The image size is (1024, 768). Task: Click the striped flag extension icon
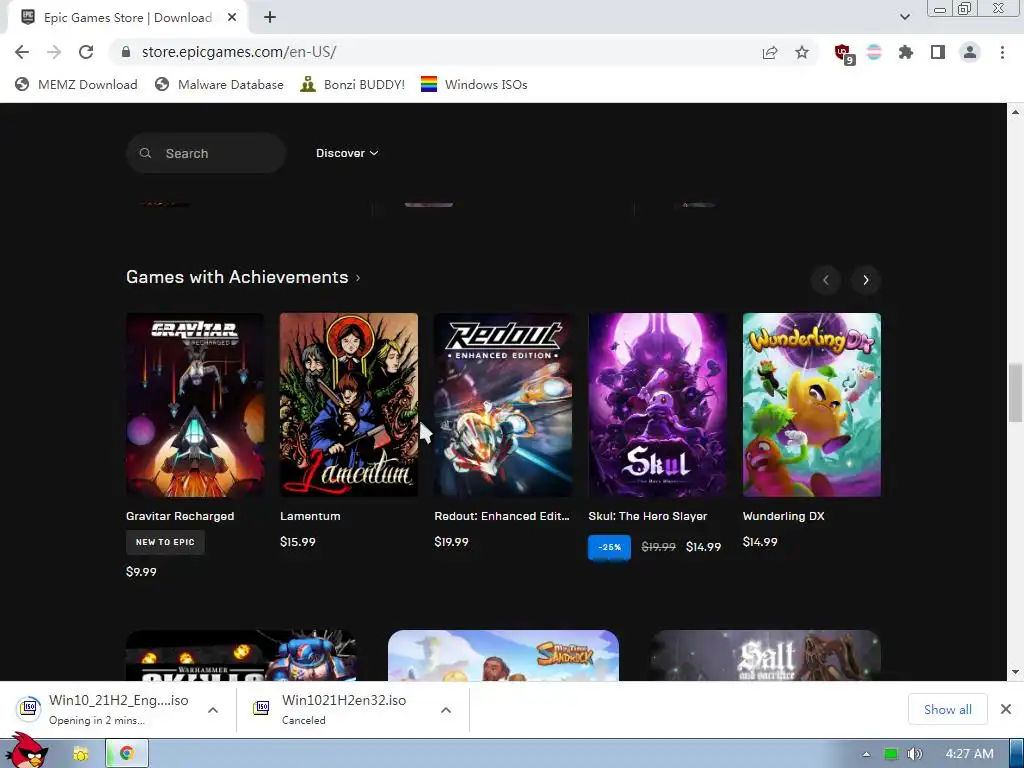click(874, 52)
